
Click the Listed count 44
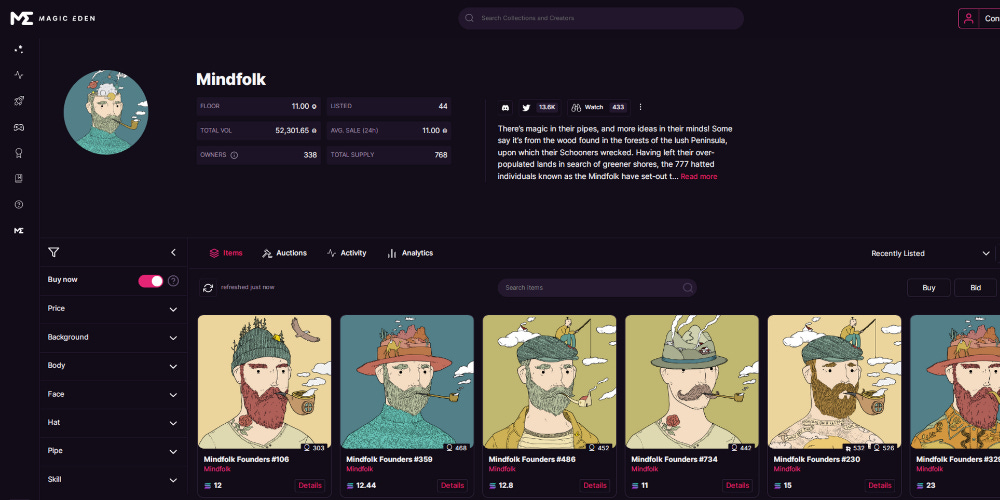[443, 107]
